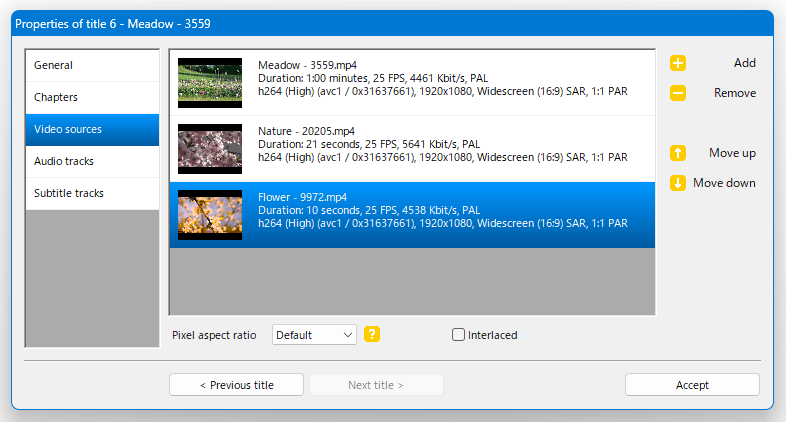Screen dimensions: 786x422
Task: Go to the Audio tracks tab
Action: coord(92,161)
